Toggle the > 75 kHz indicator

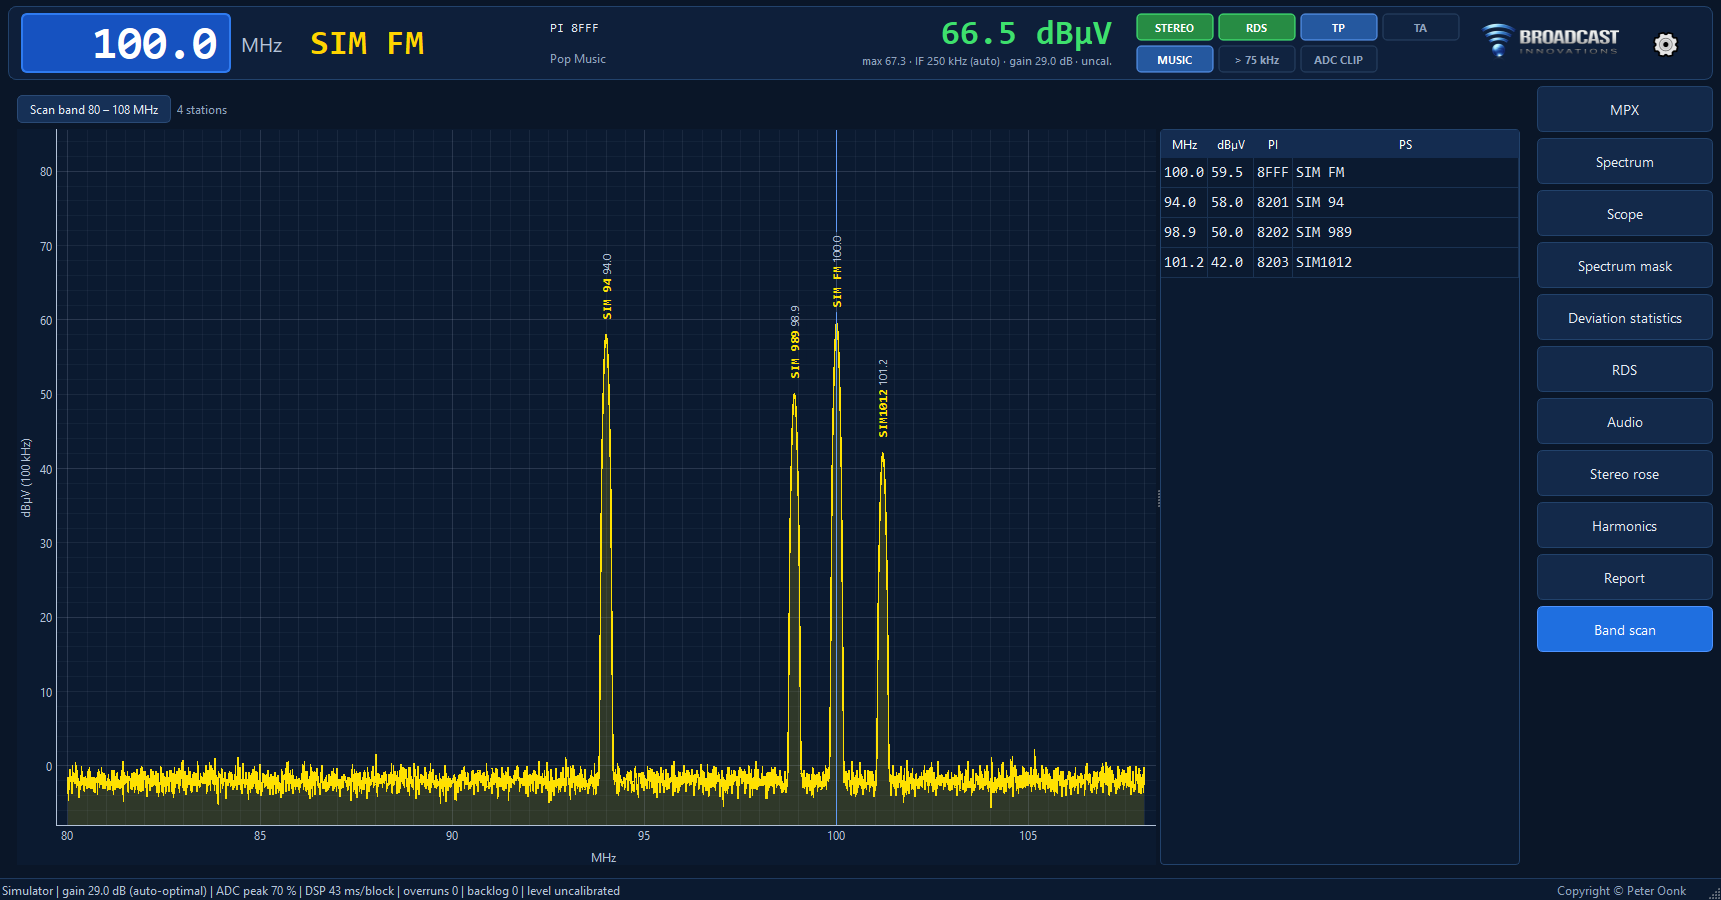point(1256,60)
